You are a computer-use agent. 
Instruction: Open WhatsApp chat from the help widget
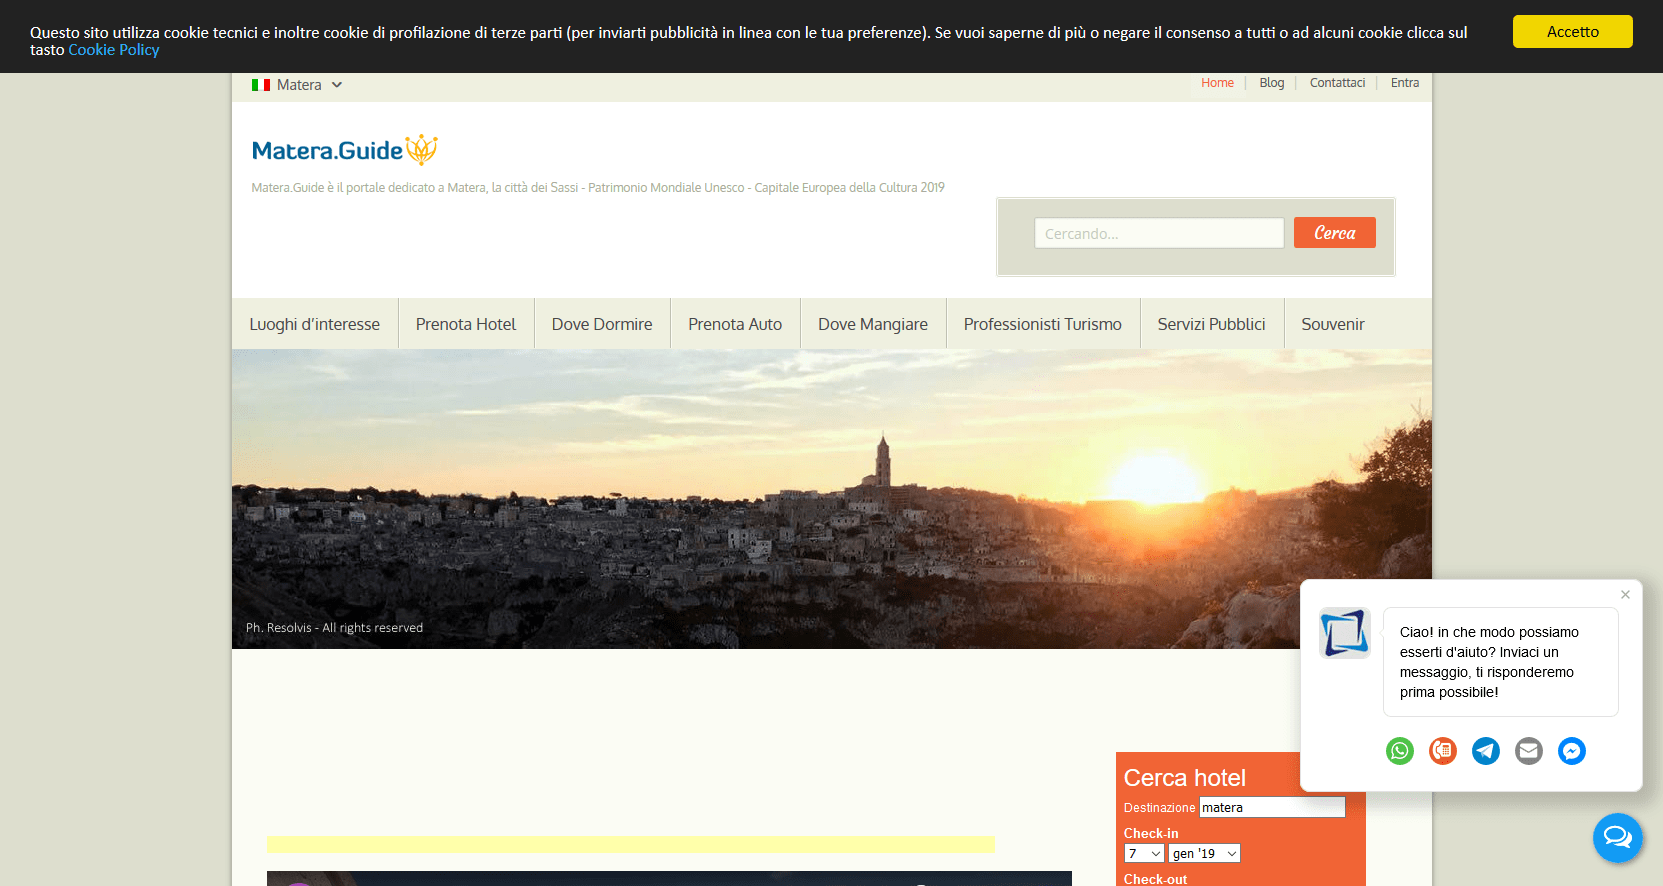tap(1400, 751)
